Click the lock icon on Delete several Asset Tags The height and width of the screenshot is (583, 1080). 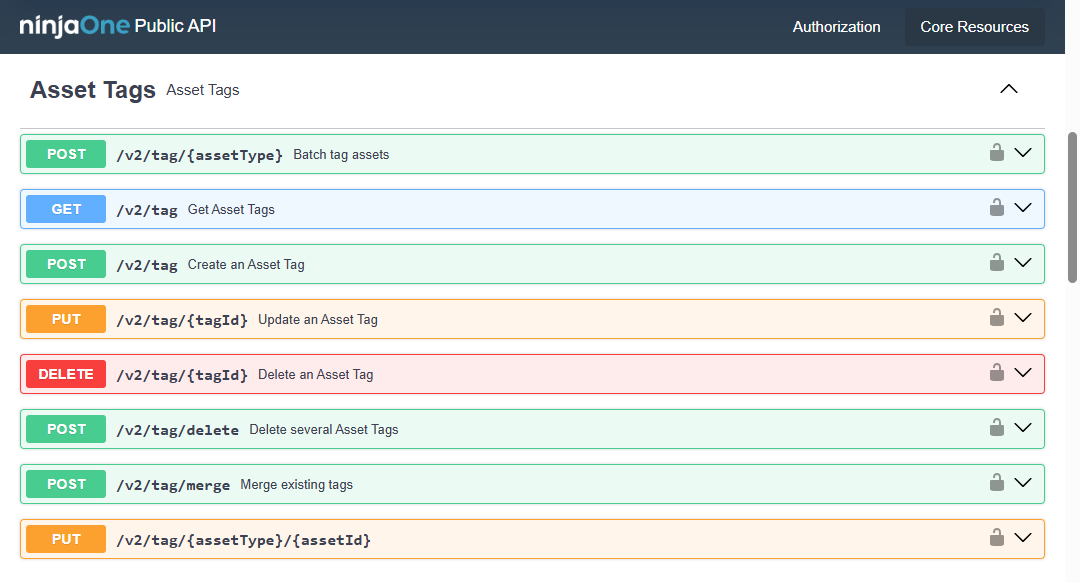pyautogui.click(x=996, y=428)
